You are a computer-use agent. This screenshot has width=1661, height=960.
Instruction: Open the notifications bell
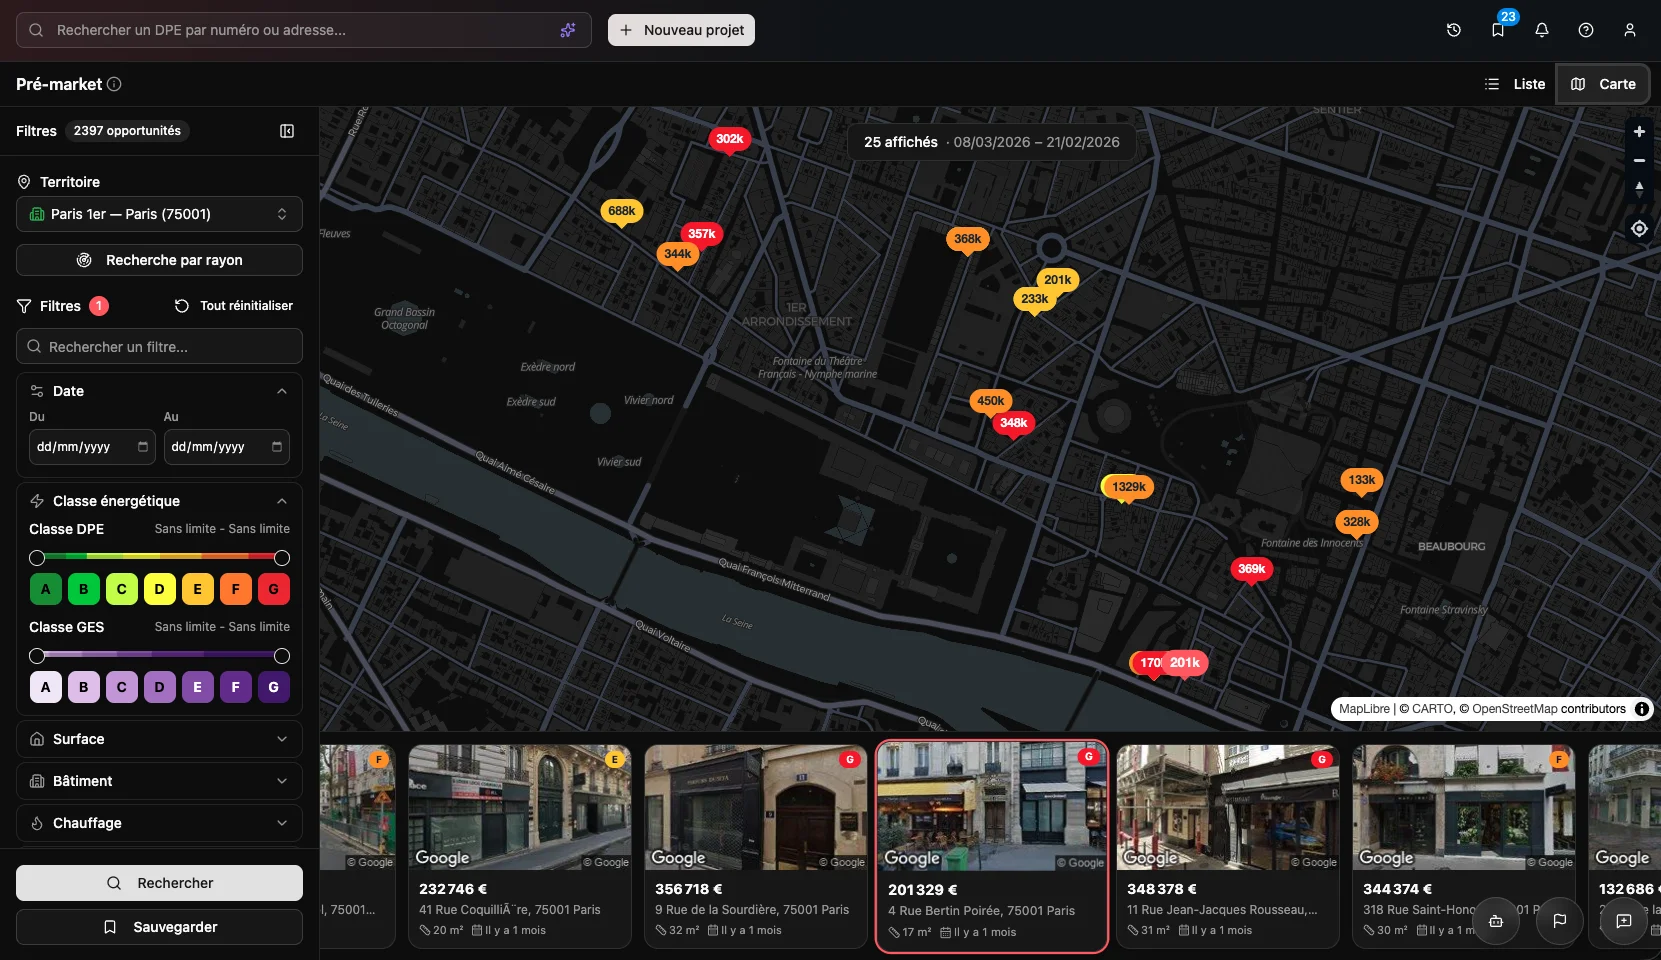[1542, 30]
